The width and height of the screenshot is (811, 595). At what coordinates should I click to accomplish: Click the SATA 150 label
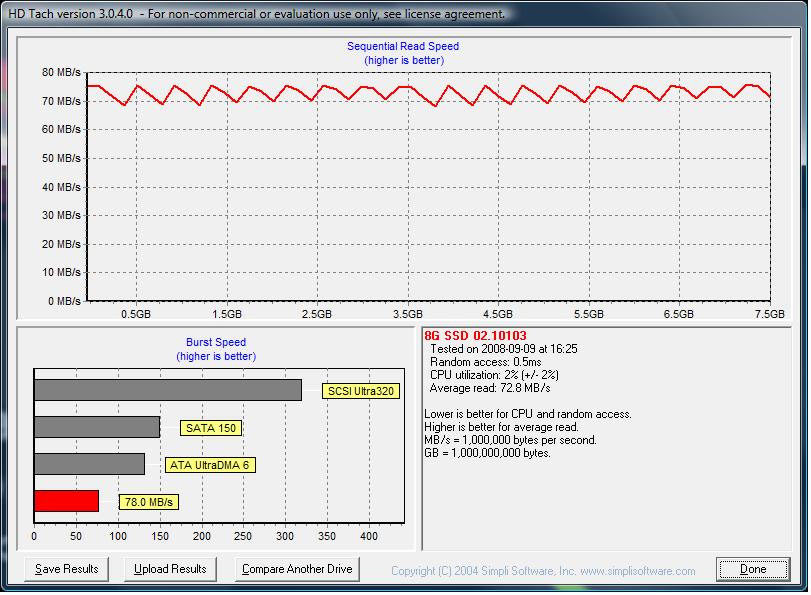(x=211, y=428)
